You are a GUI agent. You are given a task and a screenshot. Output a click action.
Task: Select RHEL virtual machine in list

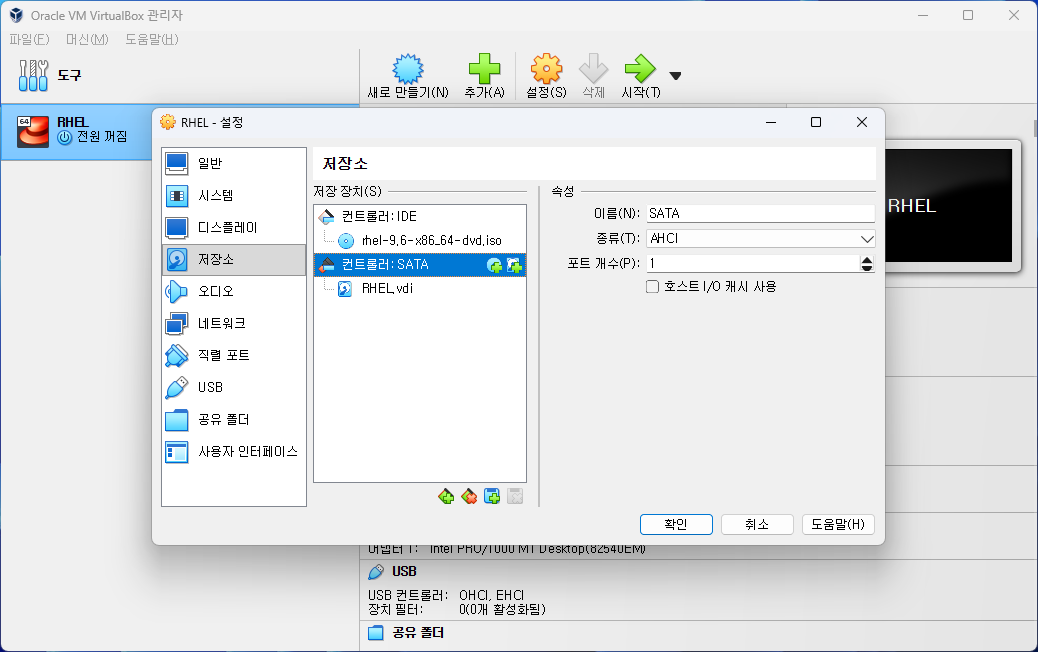[x=77, y=131]
